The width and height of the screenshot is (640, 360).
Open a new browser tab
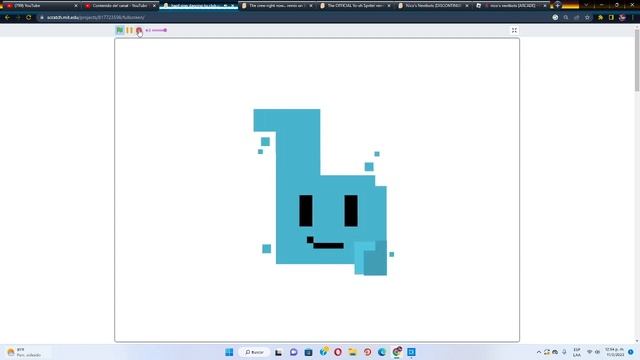558,5
